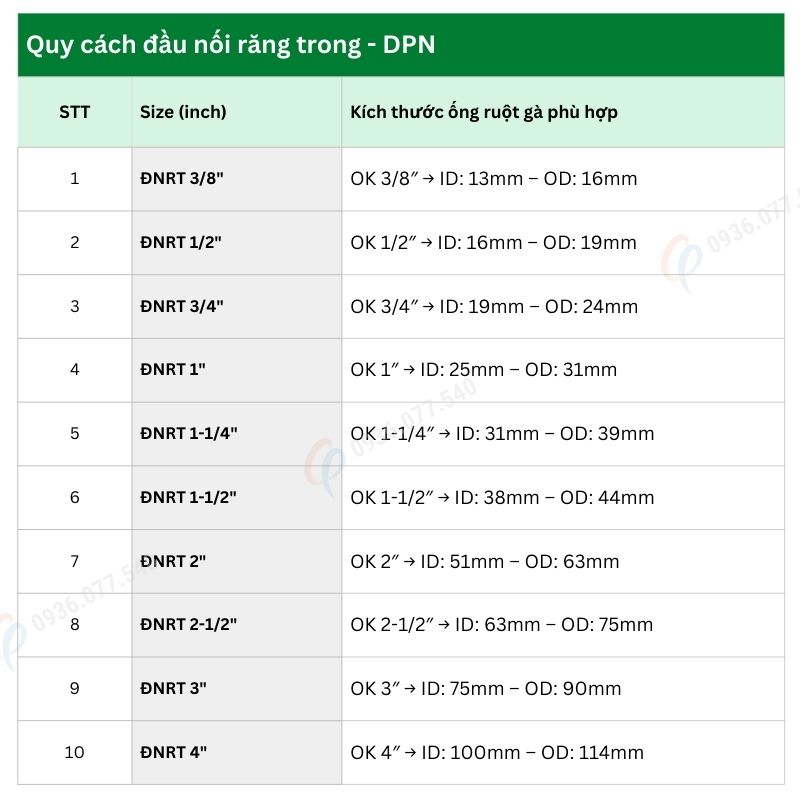Select the ĐNRT 1/2" size cell

[x=181, y=243]
